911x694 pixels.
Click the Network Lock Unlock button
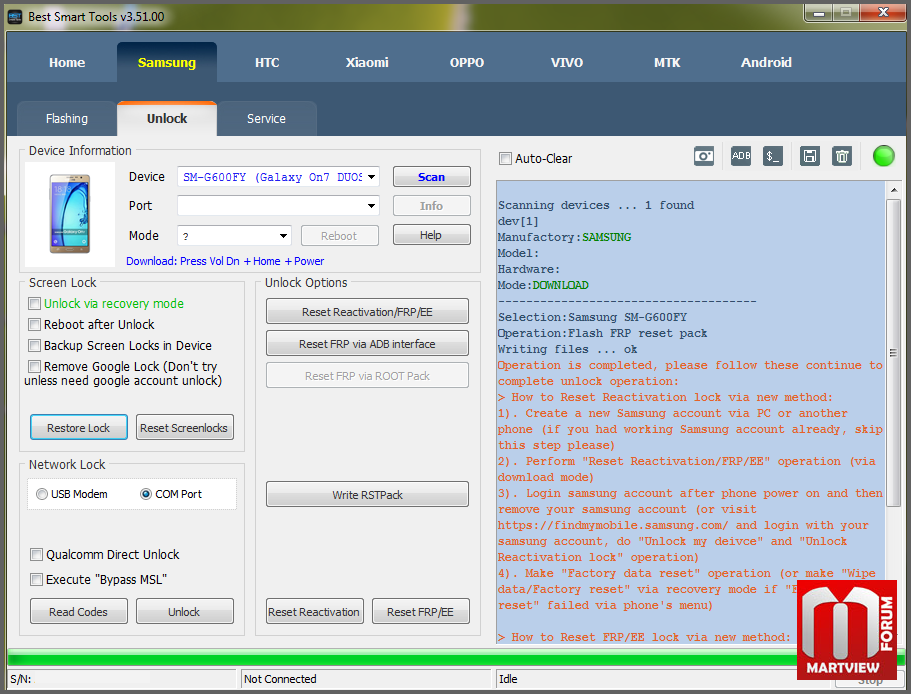185,612
